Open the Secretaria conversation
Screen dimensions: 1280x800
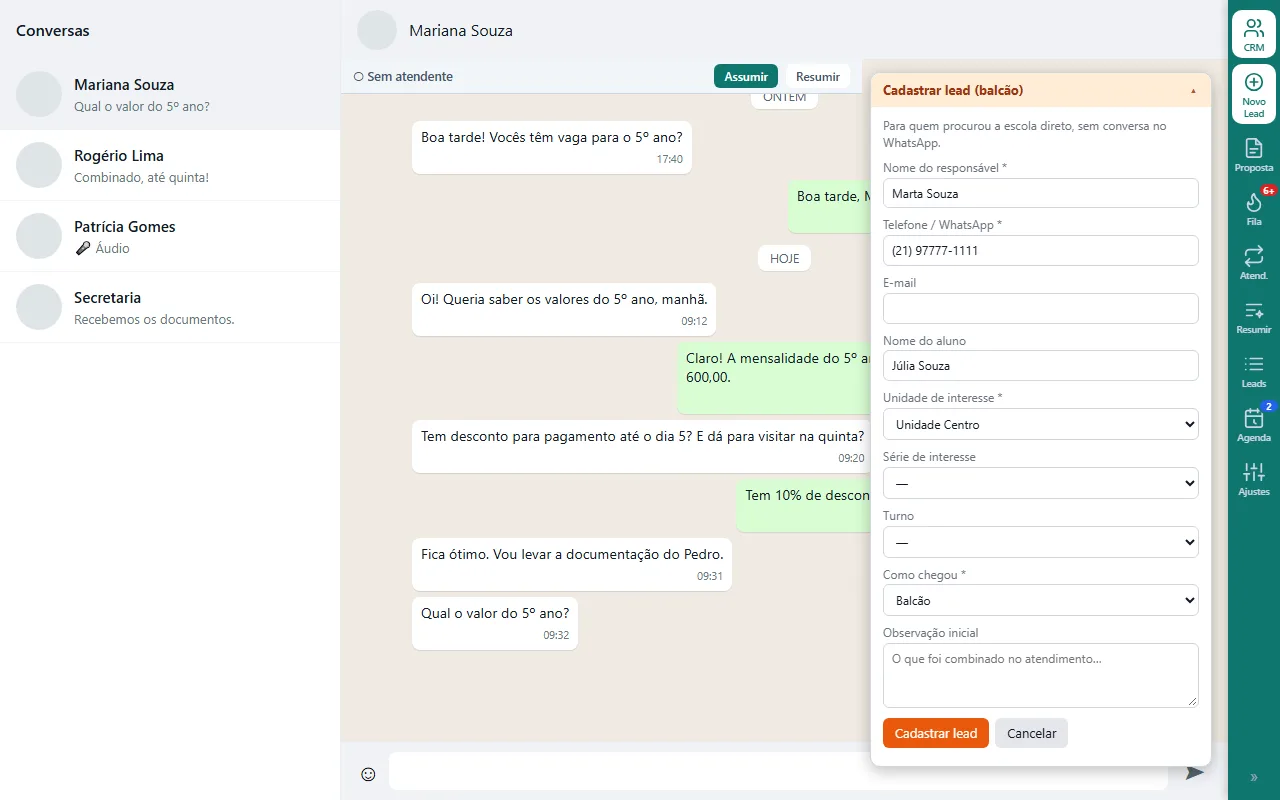(x=170, y=308)
